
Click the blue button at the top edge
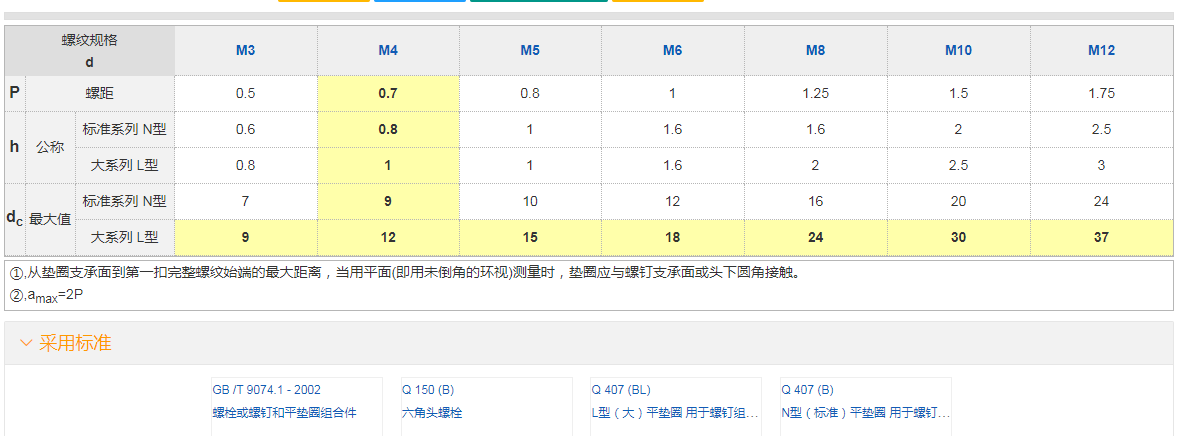[x=420, y=1]
